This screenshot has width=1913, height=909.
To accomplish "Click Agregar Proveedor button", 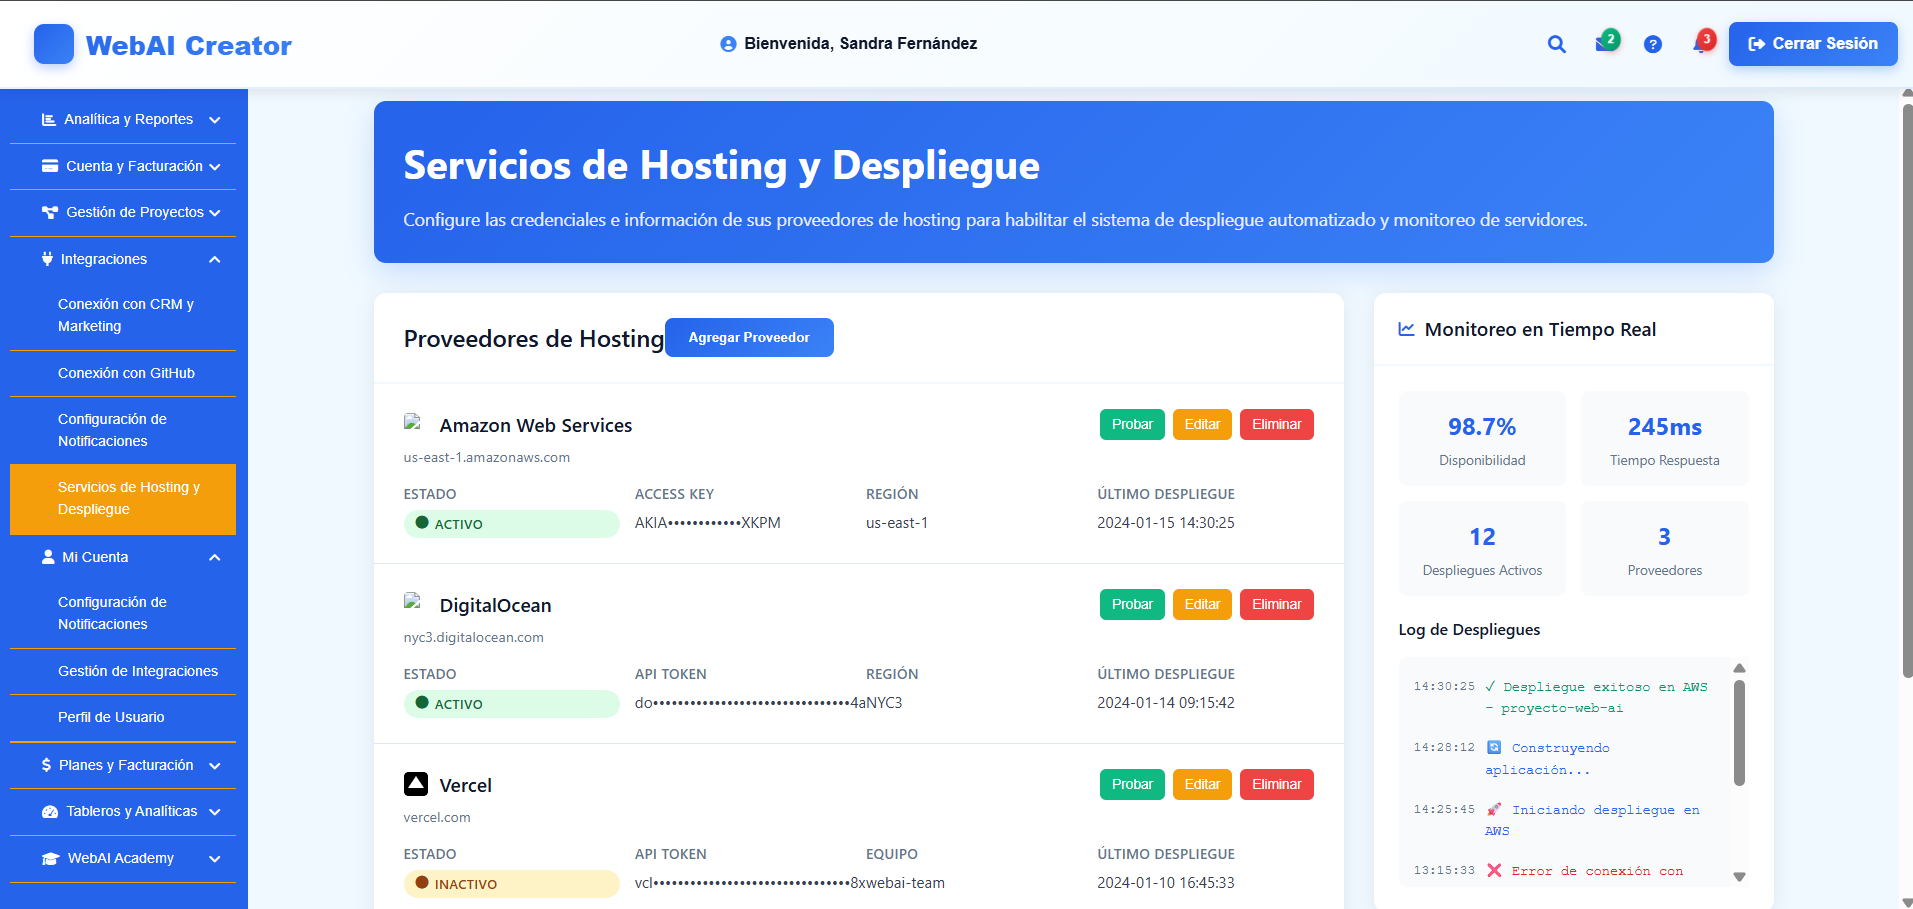I will [x=749, y=337].
